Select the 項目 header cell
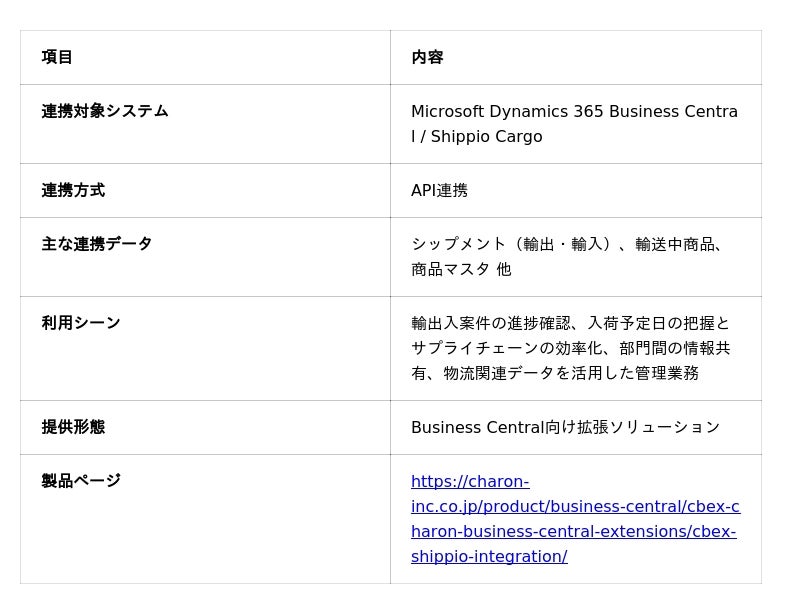Viewport: 800px width, 614px height. click(x=205, y=58)
